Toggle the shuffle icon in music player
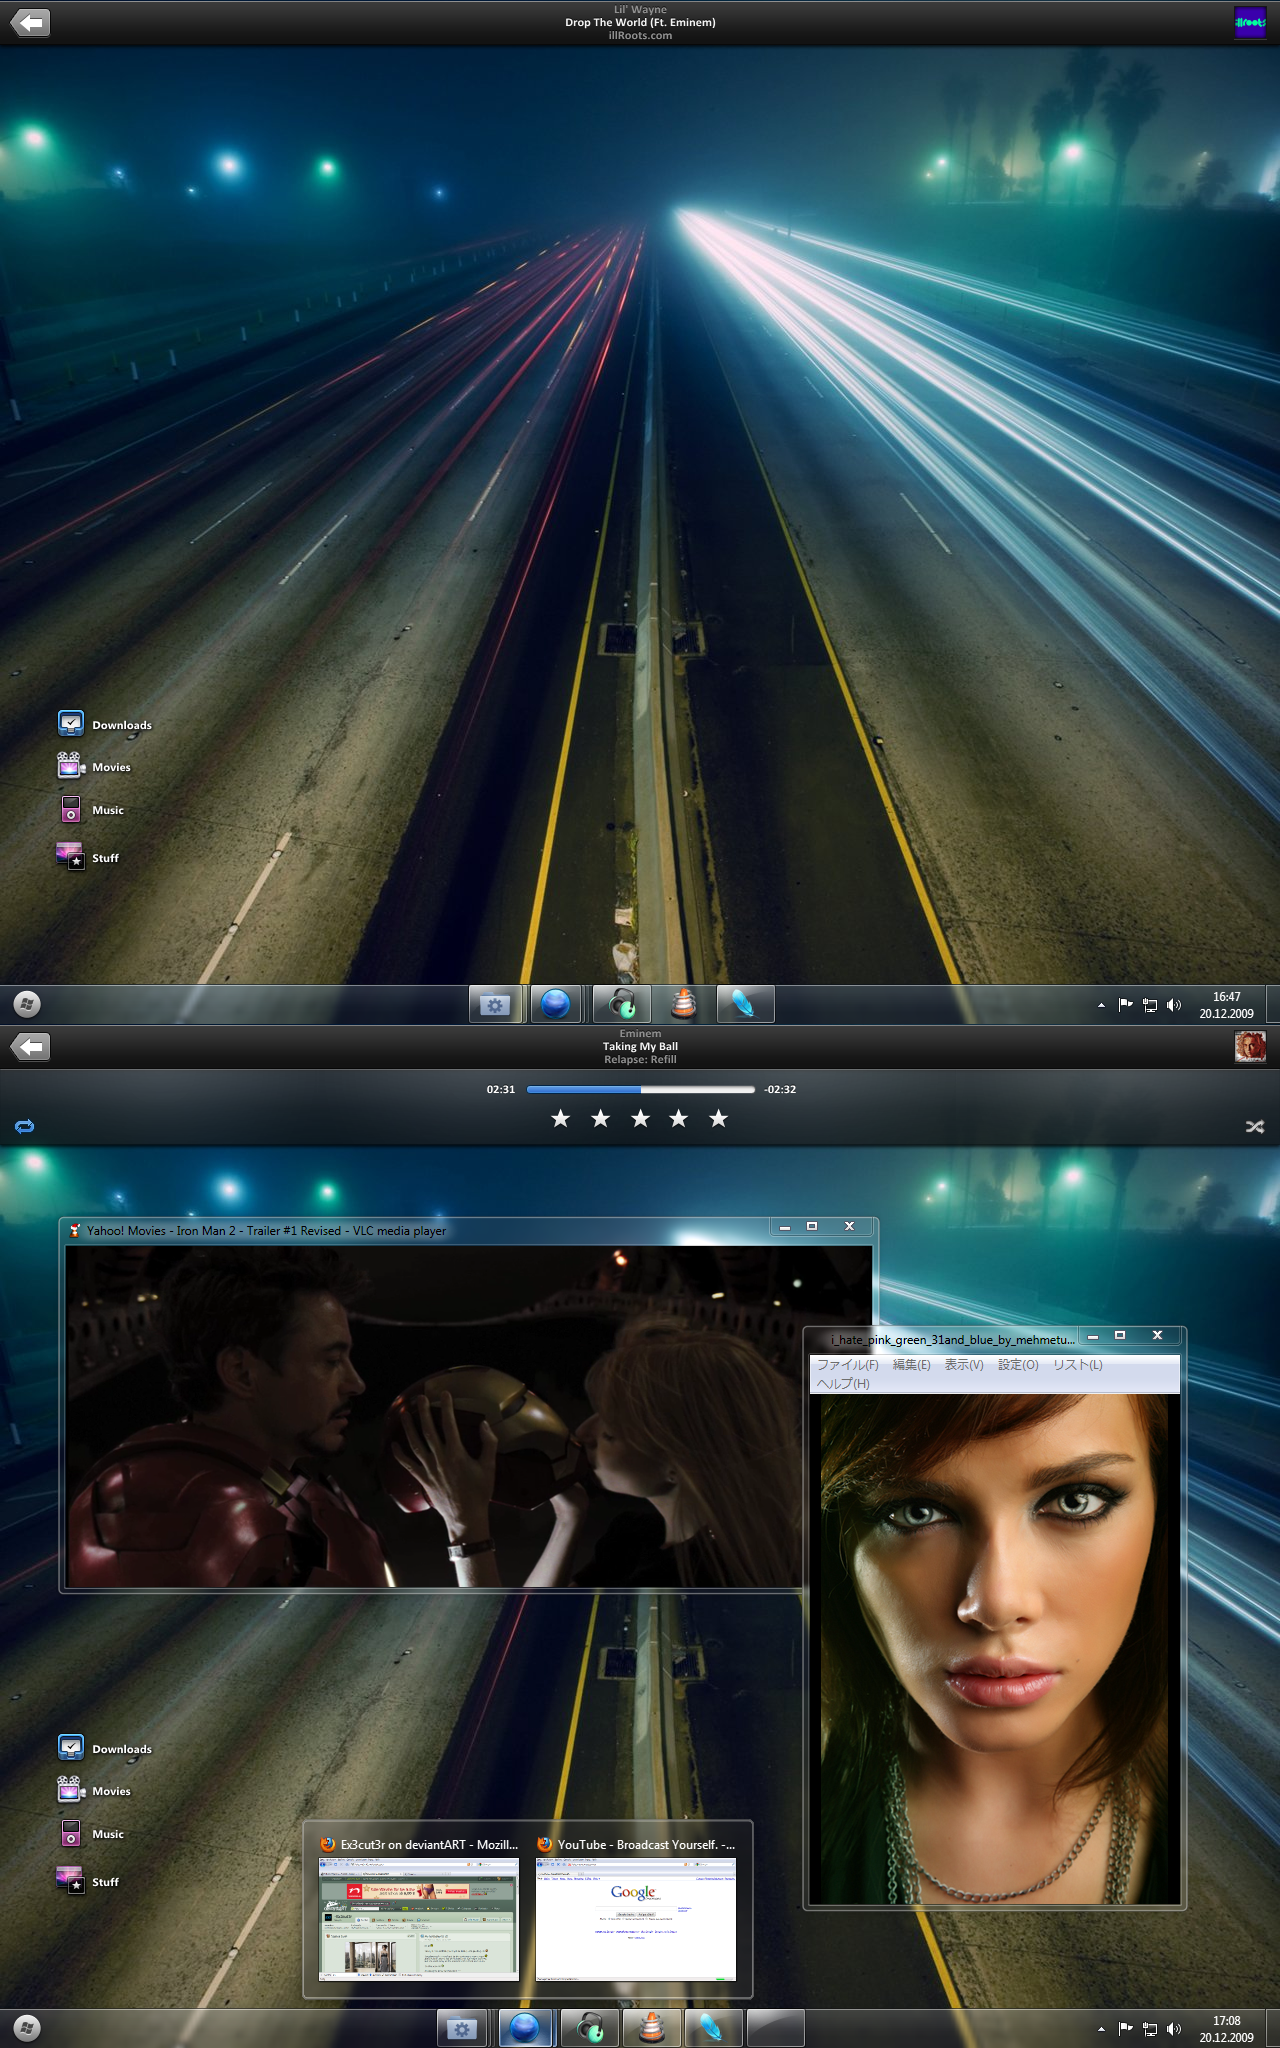Screen dimensions: 1280x2048 tap(1255, 1126)
